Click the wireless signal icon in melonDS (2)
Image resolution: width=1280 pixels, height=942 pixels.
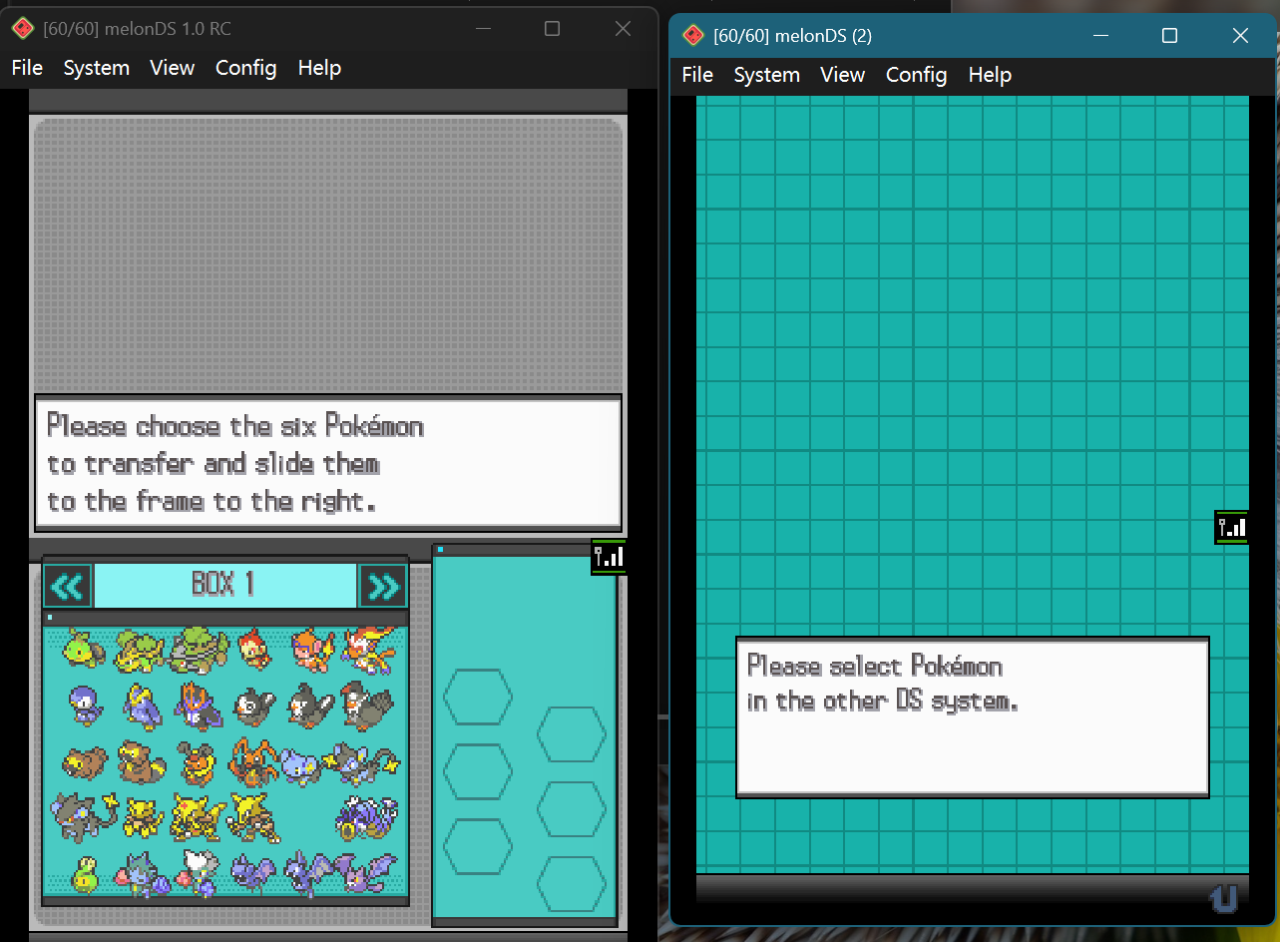tap(1231, 527)
